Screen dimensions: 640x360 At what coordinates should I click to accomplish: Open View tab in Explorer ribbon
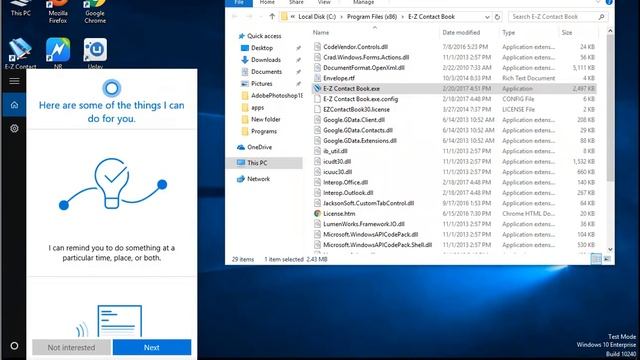point(324,2)
